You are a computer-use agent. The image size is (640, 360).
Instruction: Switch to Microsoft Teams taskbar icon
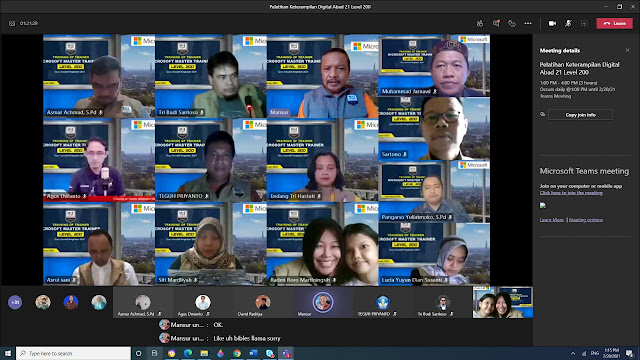click(x=286, y=353)
